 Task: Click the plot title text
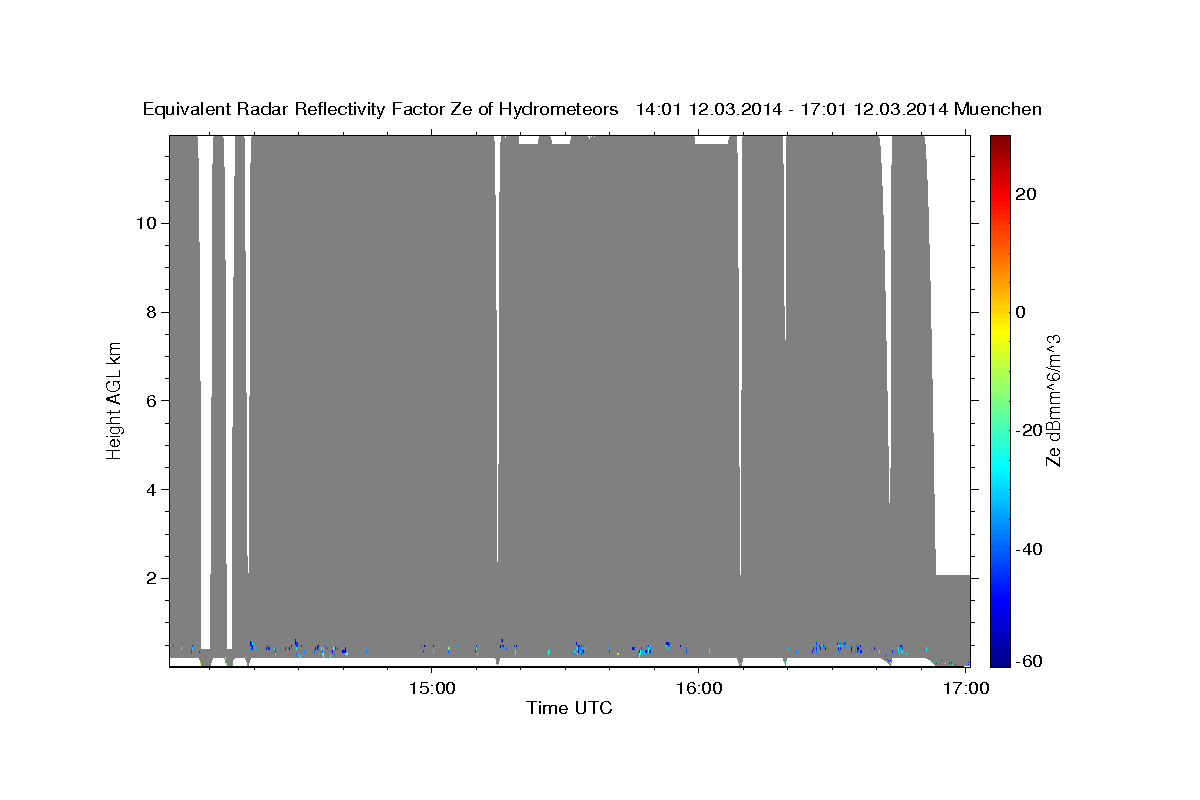593,109
